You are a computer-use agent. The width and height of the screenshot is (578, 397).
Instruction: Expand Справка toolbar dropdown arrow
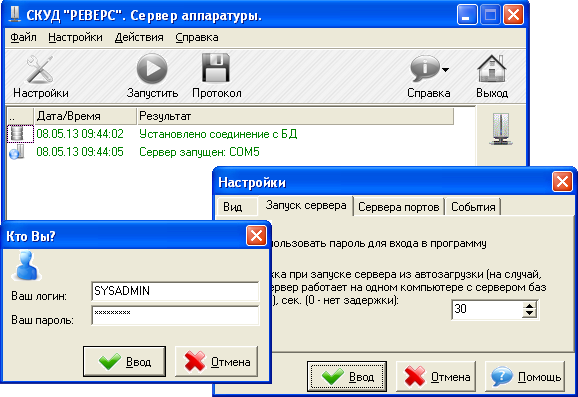[x=445, y=69]
